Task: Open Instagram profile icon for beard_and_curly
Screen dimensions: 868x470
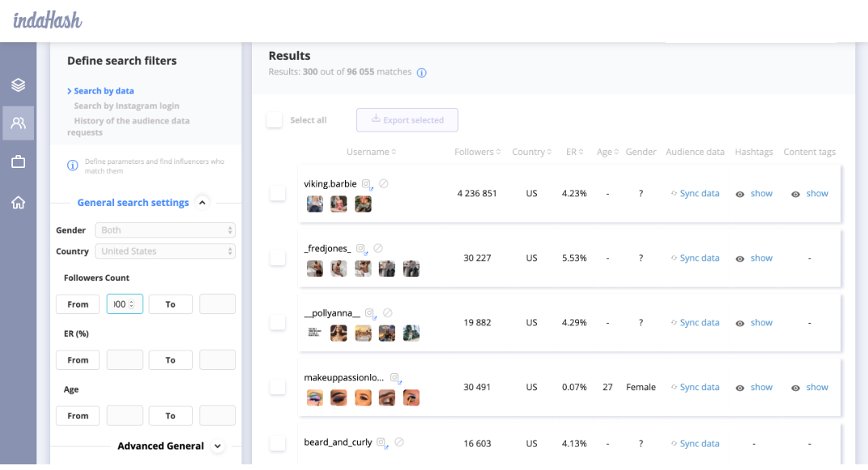Action: pyautogui.click(x=382, y=442)
